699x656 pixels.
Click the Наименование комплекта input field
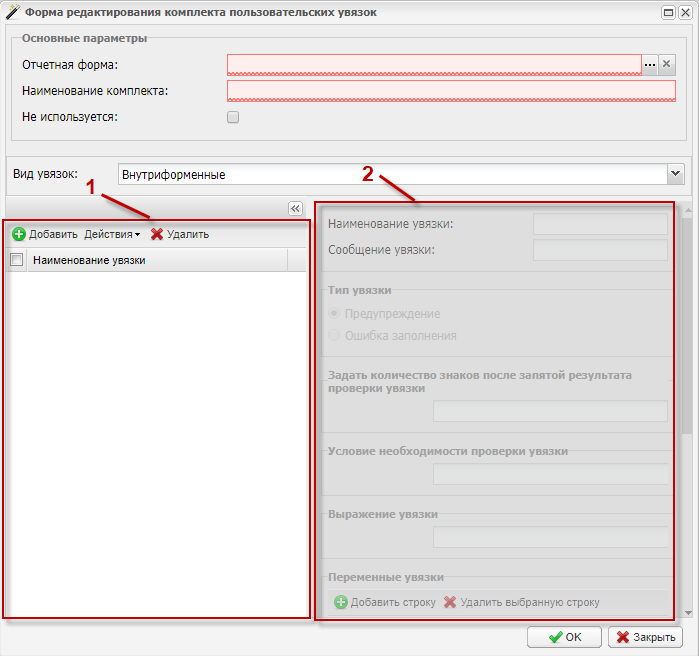click(x=451, y=91)
